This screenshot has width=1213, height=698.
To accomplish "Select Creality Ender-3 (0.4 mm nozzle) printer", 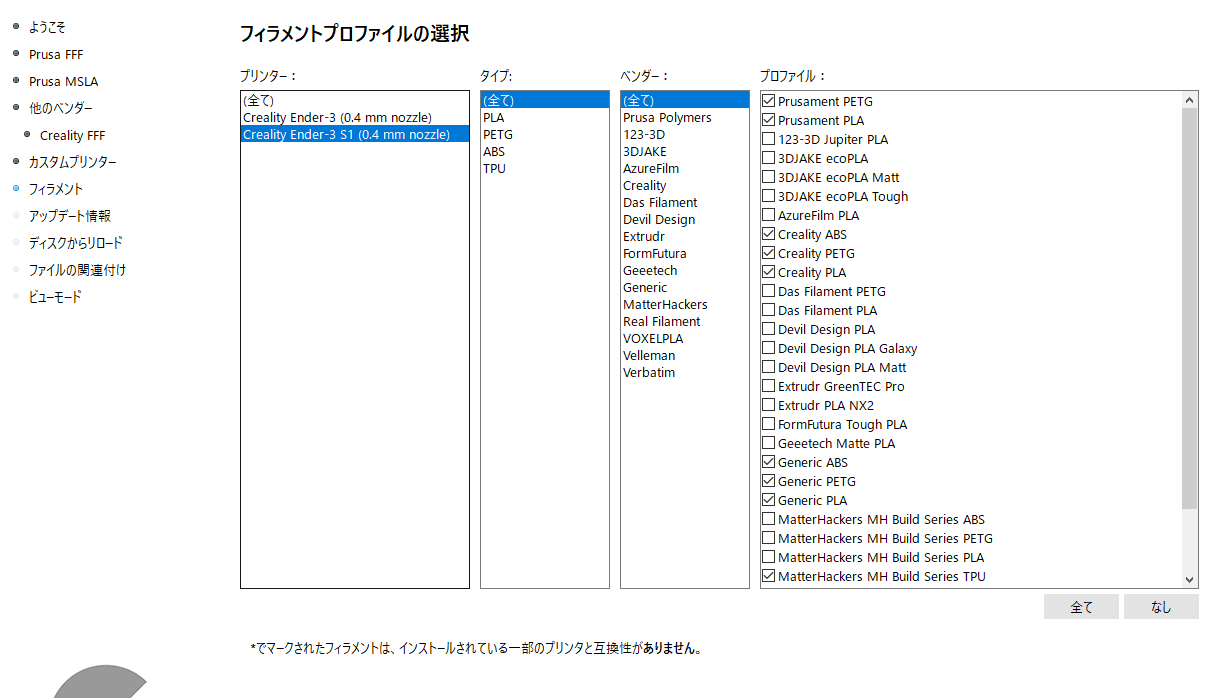I will [x=355, y=117].
